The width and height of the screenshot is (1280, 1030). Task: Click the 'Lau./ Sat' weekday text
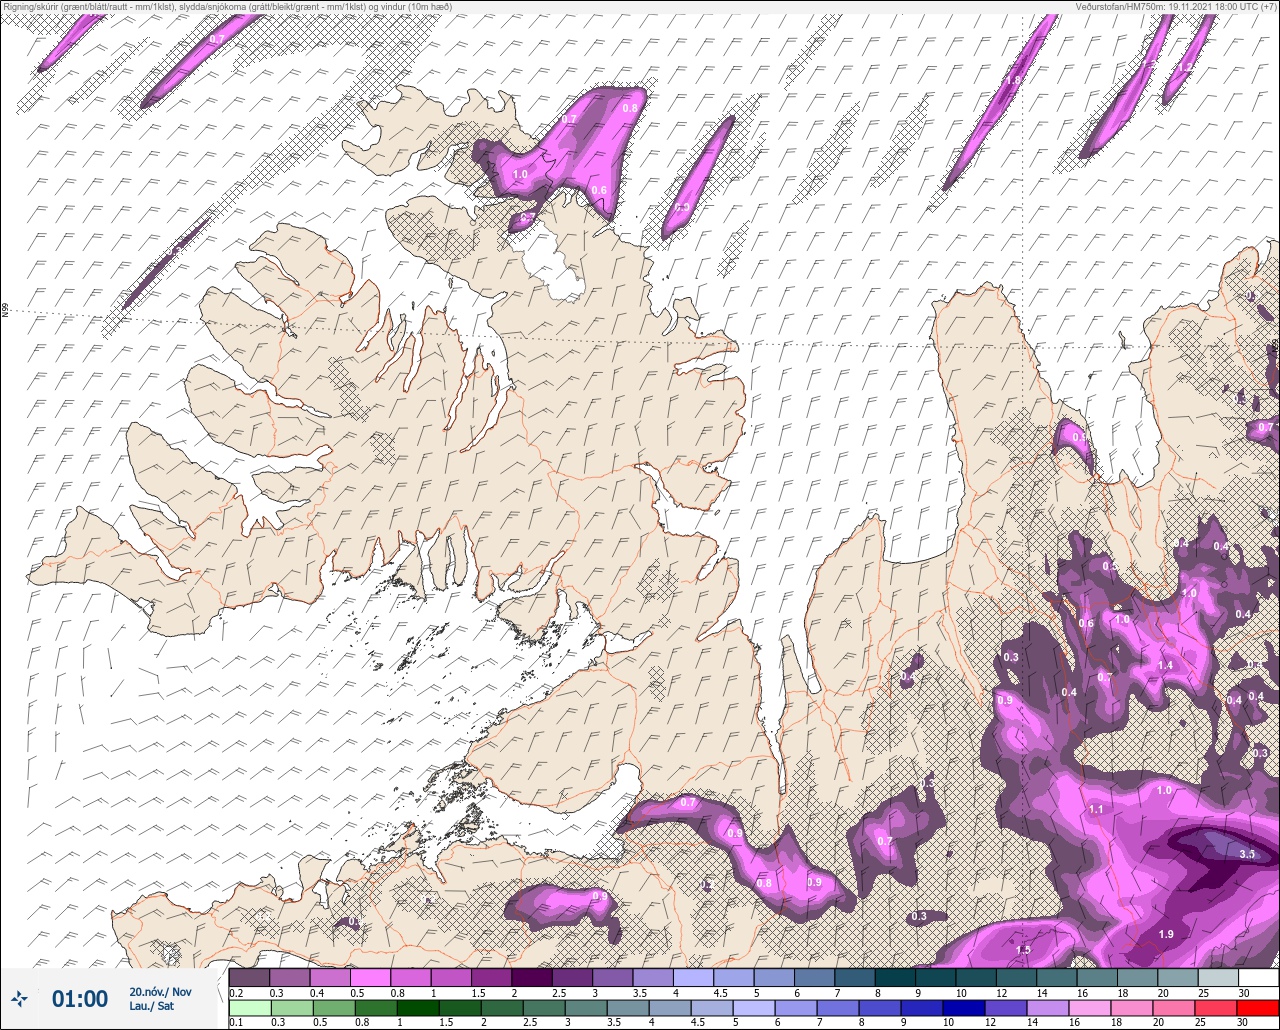(150, 1007)
